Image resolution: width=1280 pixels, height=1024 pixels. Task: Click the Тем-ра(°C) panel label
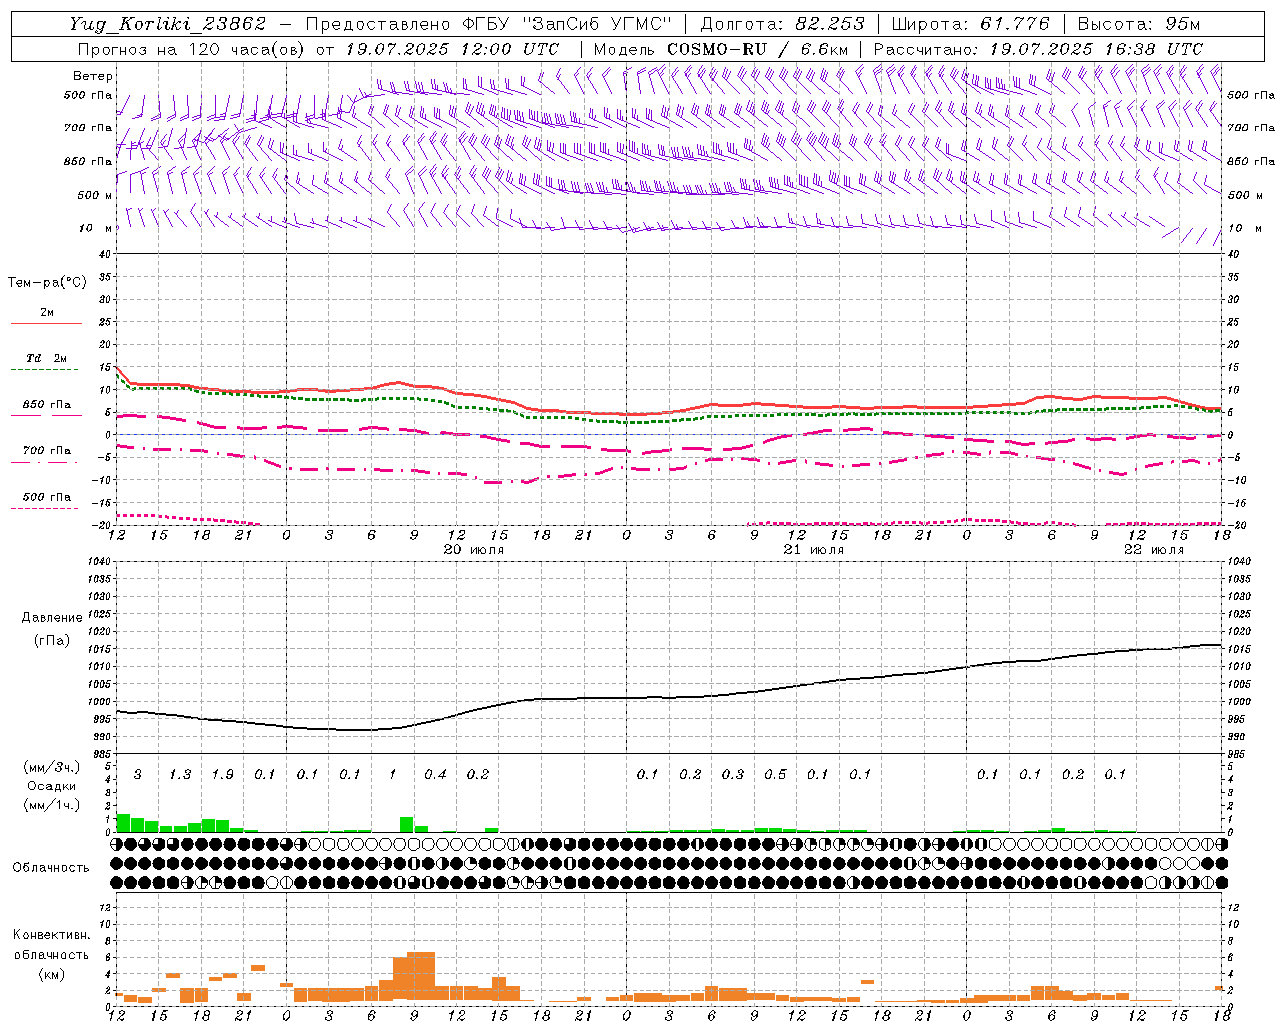point(47,283)
